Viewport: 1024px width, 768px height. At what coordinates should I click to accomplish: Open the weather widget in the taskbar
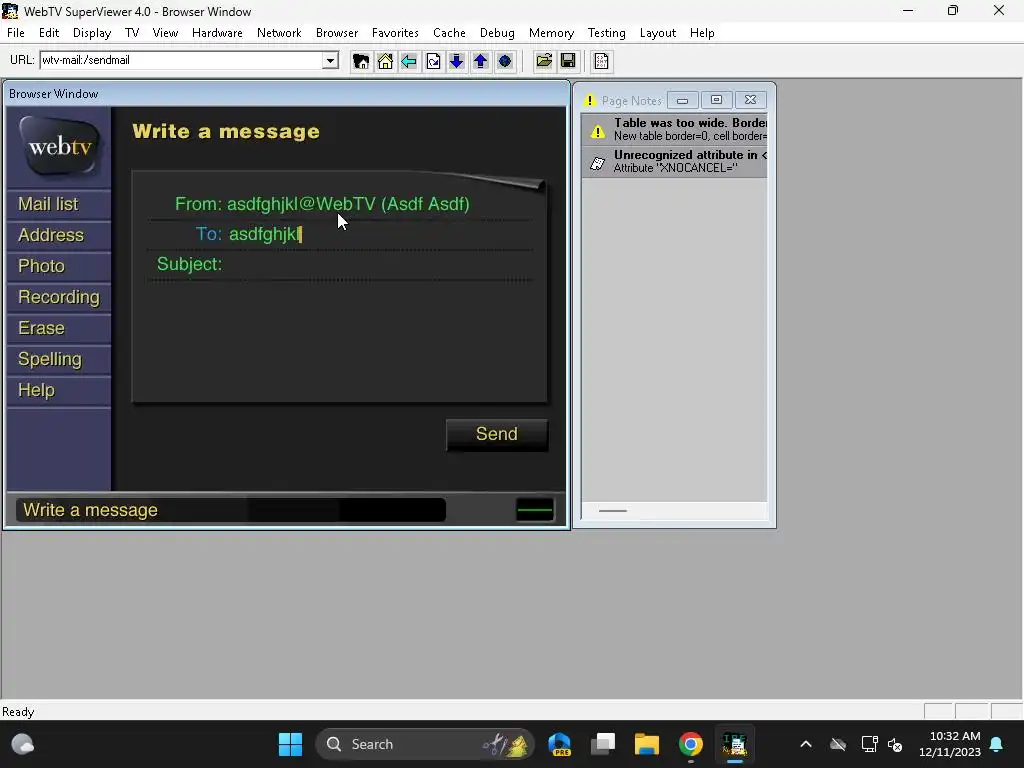click(x=23, y=744)
